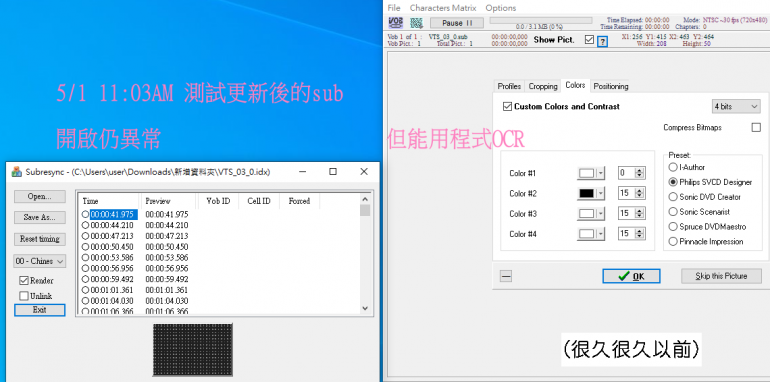The width and height of the screenshot is (770, 382).
Task: Click scroll down arrow in subtitle list
Action: [365, 308]
